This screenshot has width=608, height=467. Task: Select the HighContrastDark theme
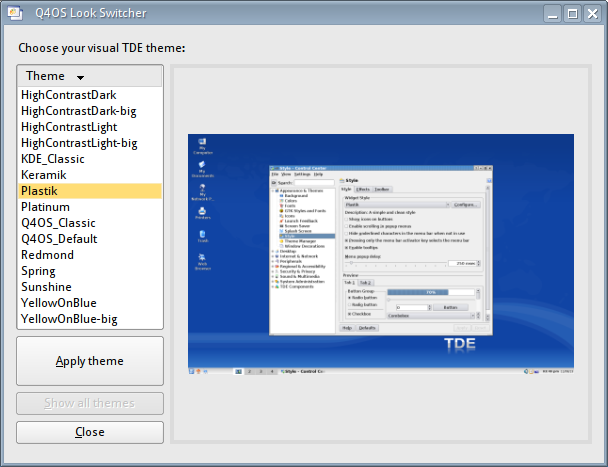[90, 95]
